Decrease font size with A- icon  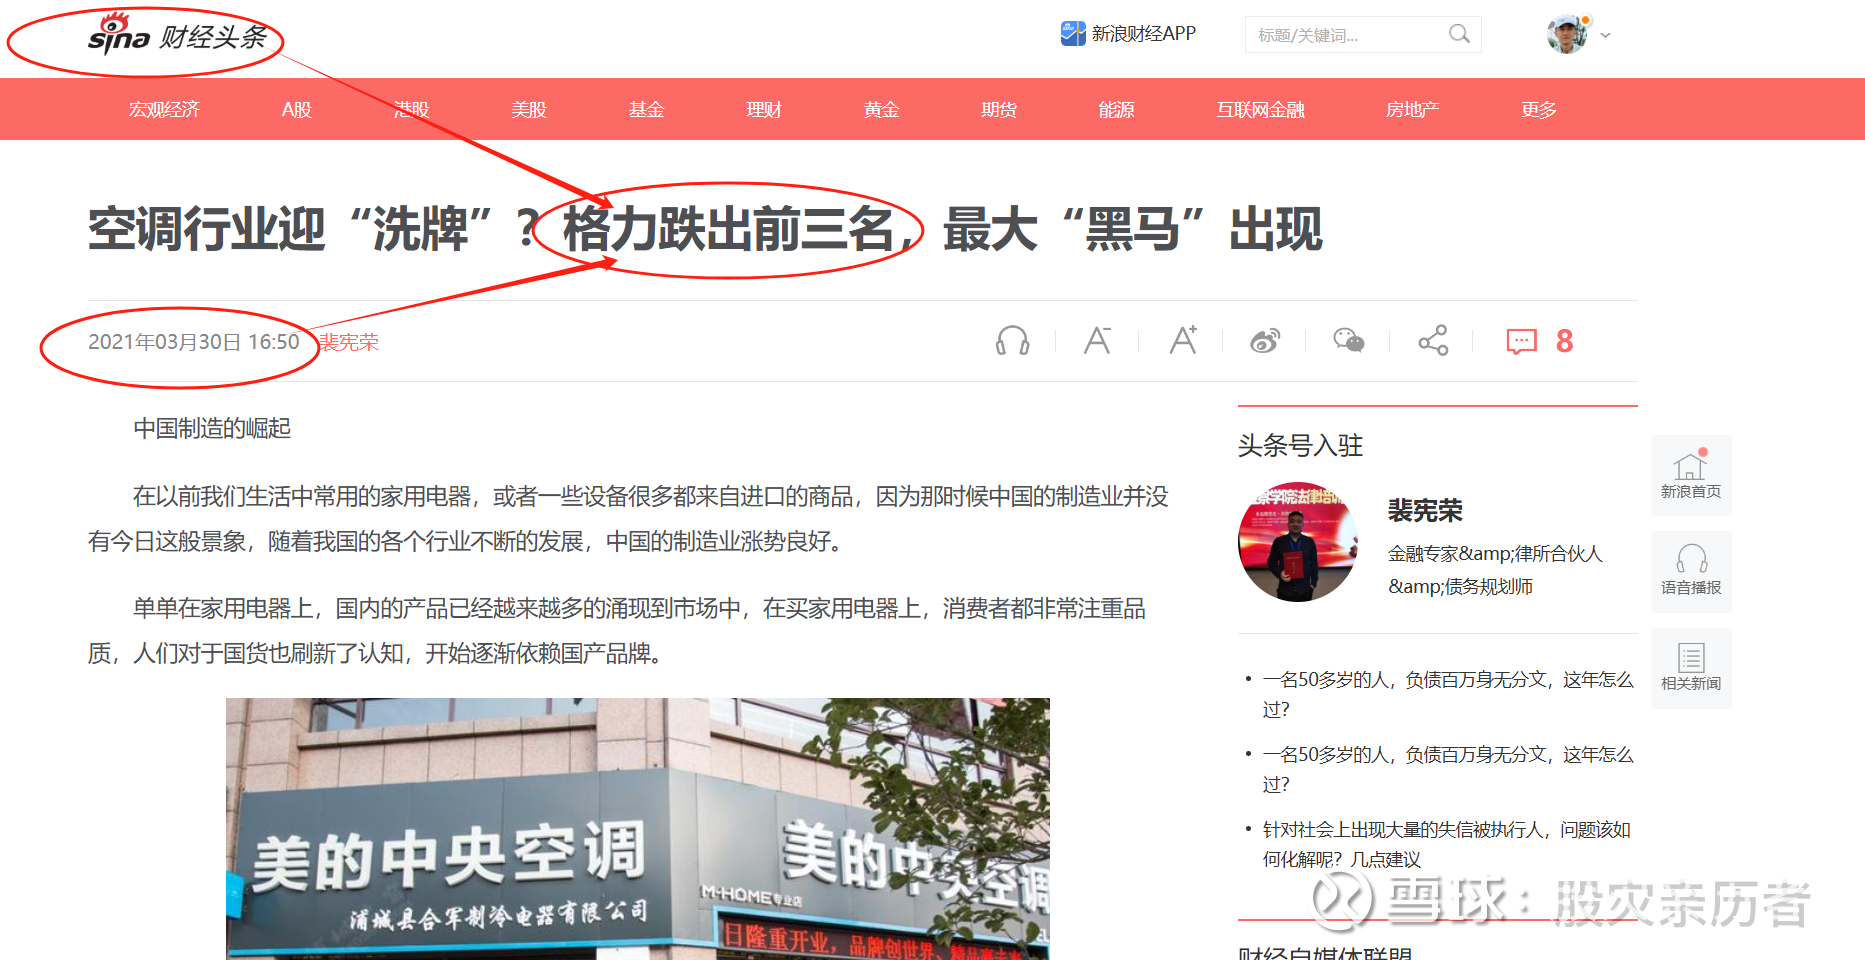pyautogui.click(x=1097, y=341)
